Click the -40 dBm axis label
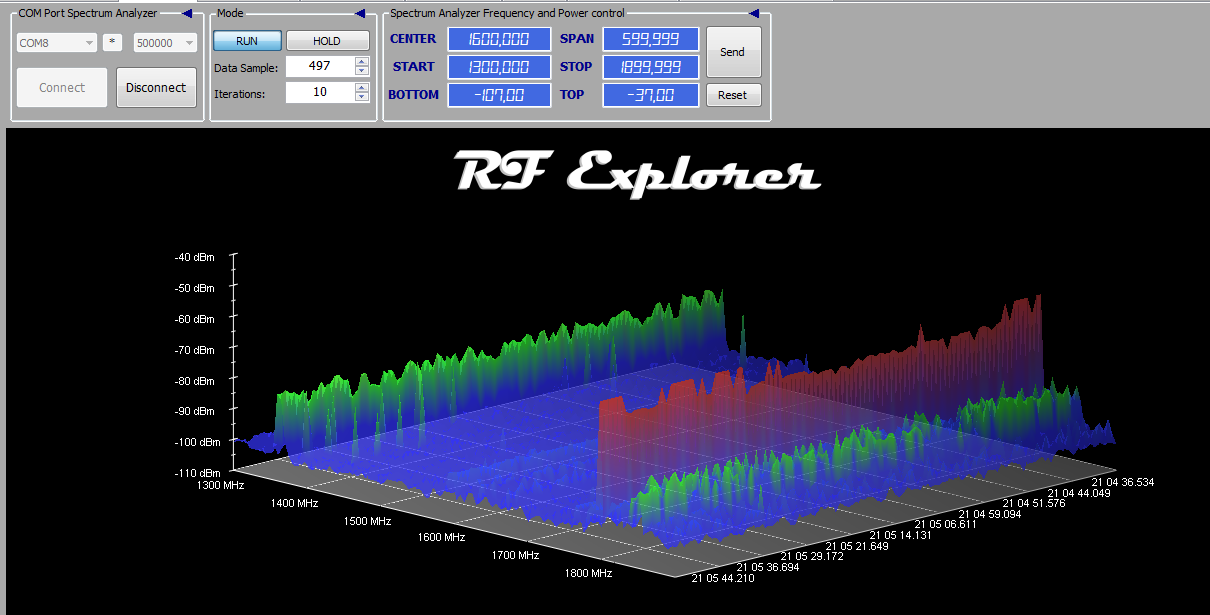1210x615 pixels. coord(194,257)
